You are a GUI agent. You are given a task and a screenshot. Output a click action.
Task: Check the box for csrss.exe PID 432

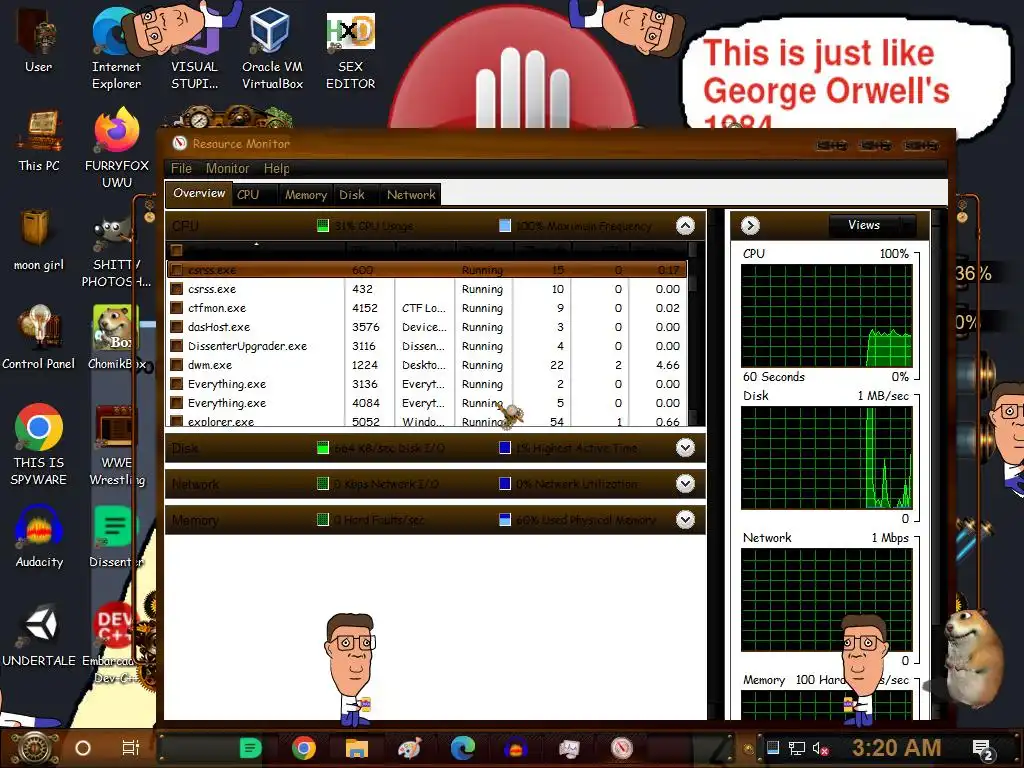tap(176, 289)
